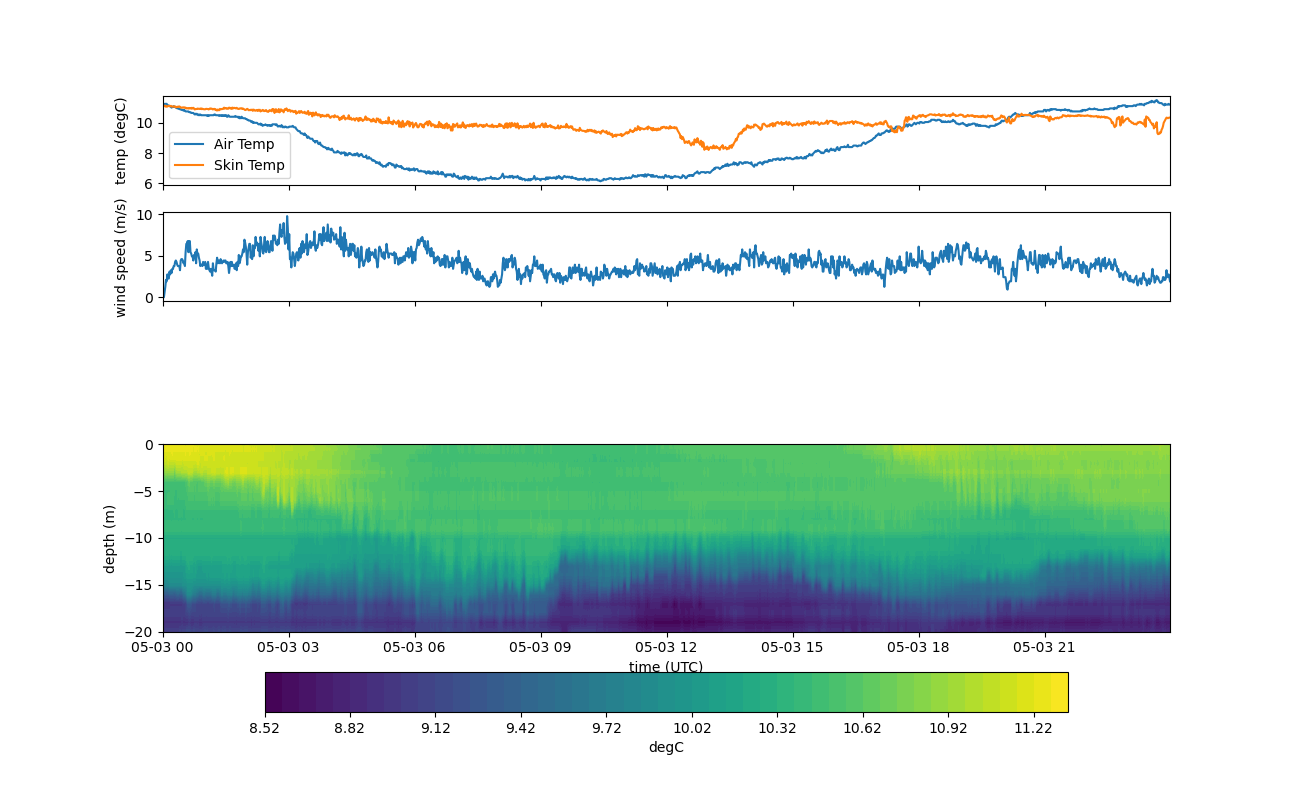1300x800 pixels.
Task: Click the "depth (m)" axis label
Action: (110, 538)
